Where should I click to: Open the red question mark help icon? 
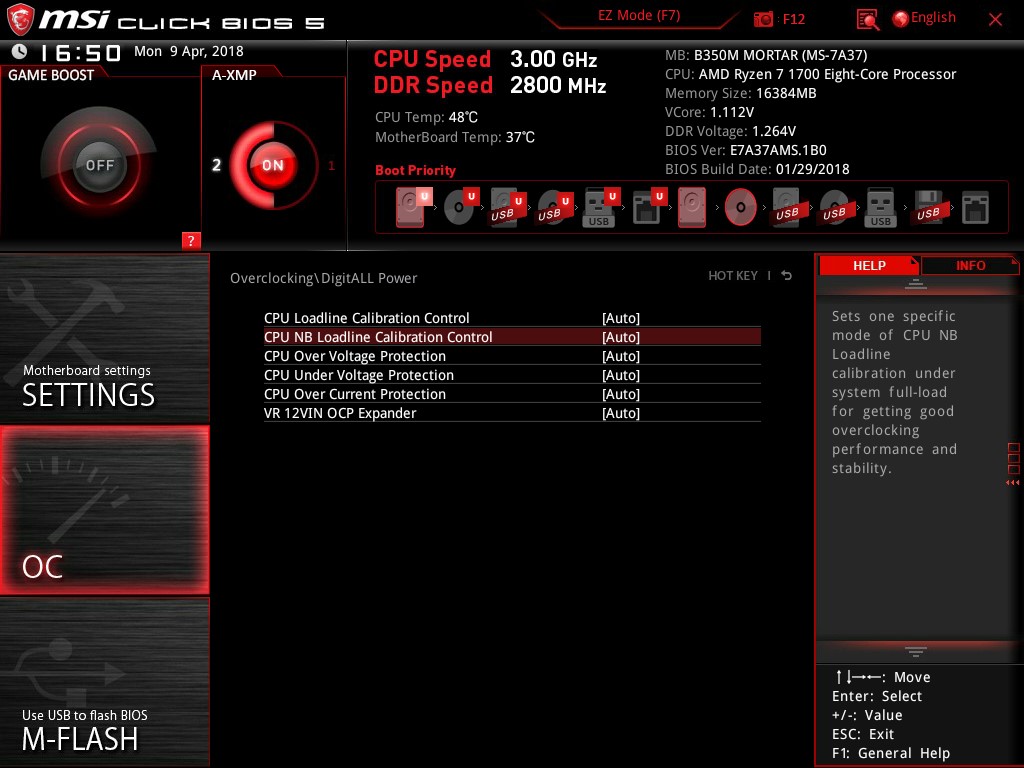click(191, 240)
